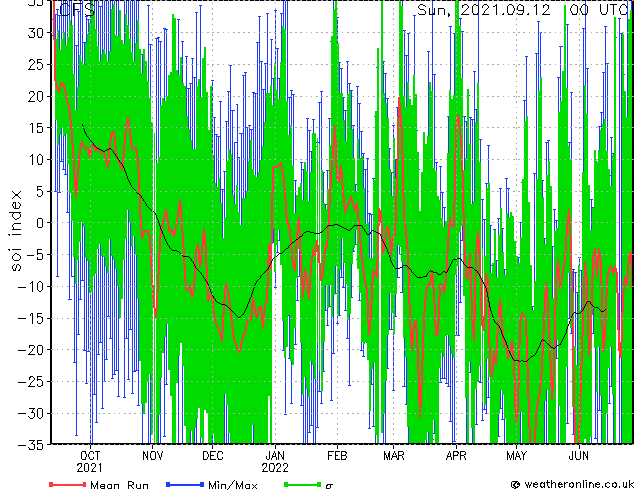Click the green sigma legend line
This screenshot has height=490, width=634.
point(302,484)
